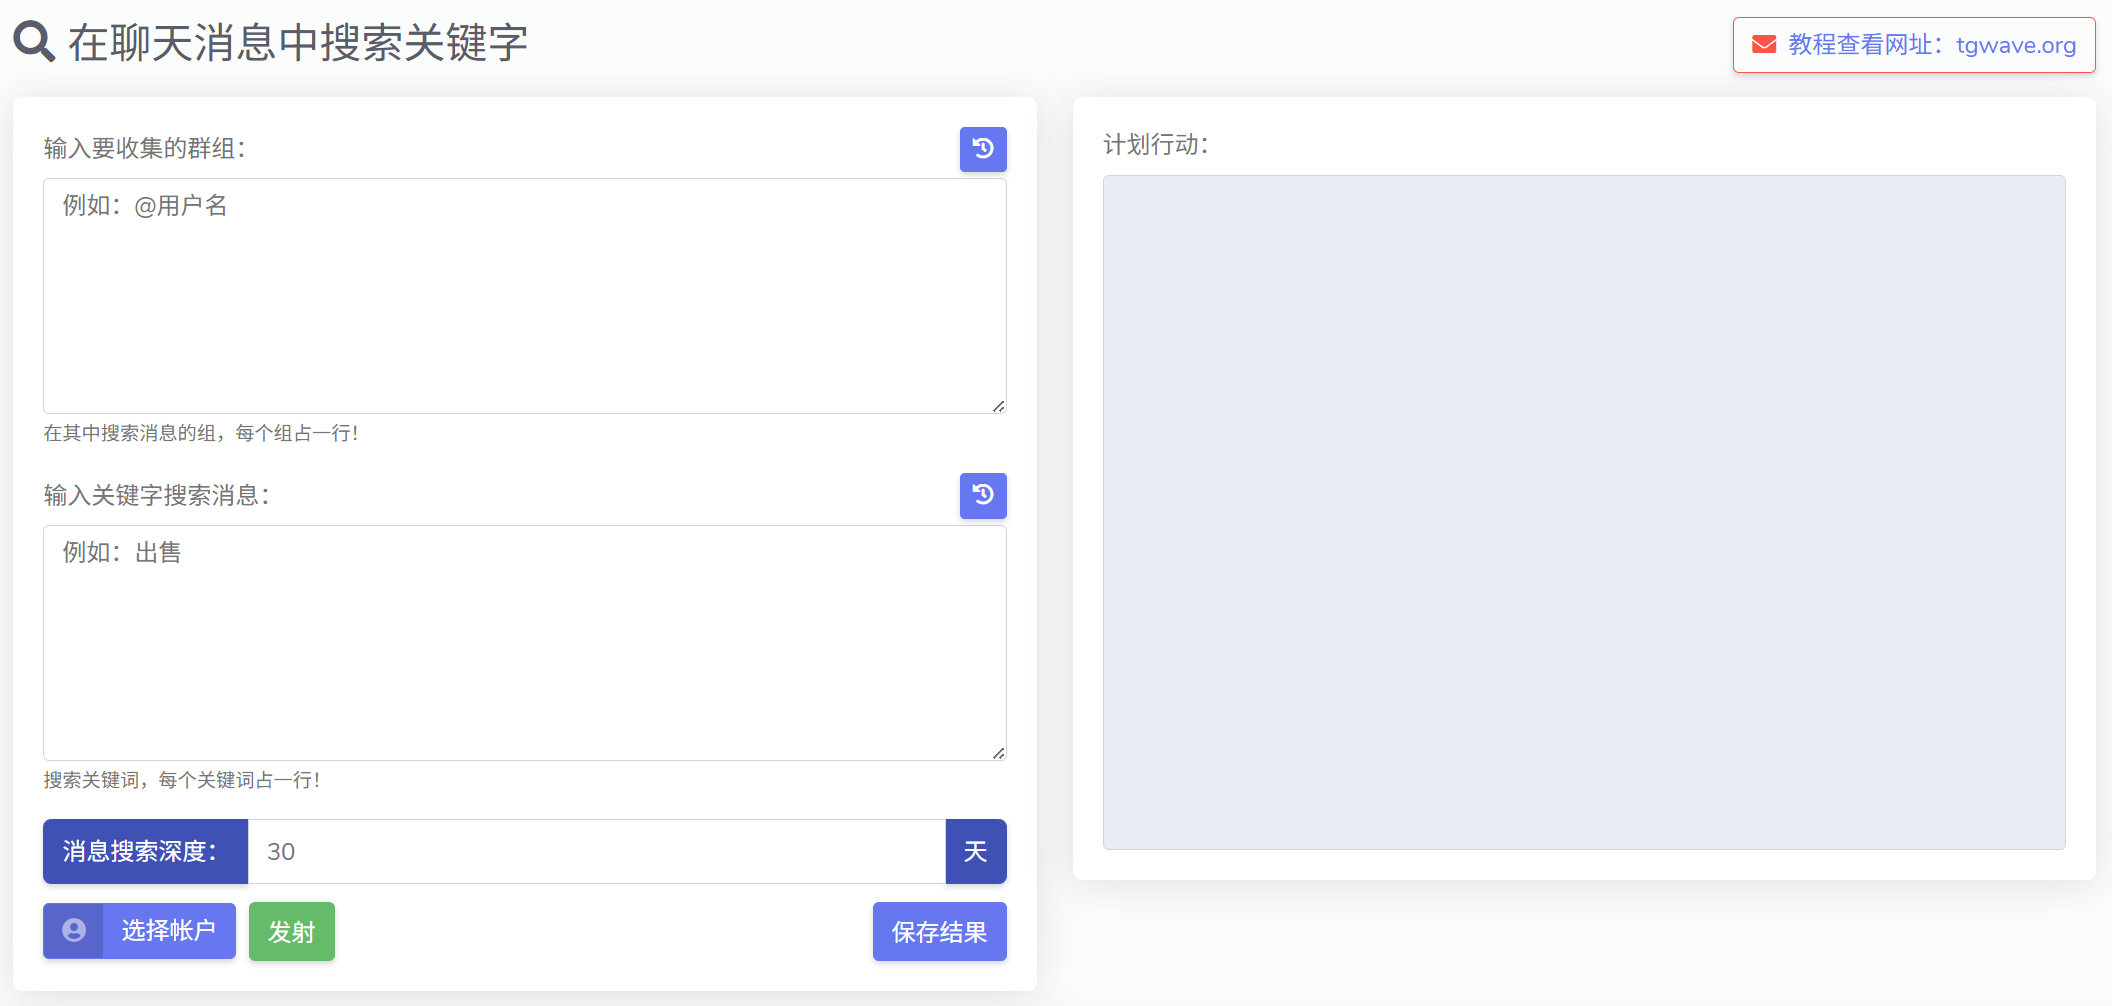
Task: Click the 选择帐户 button label
Action: coord(168,931)
